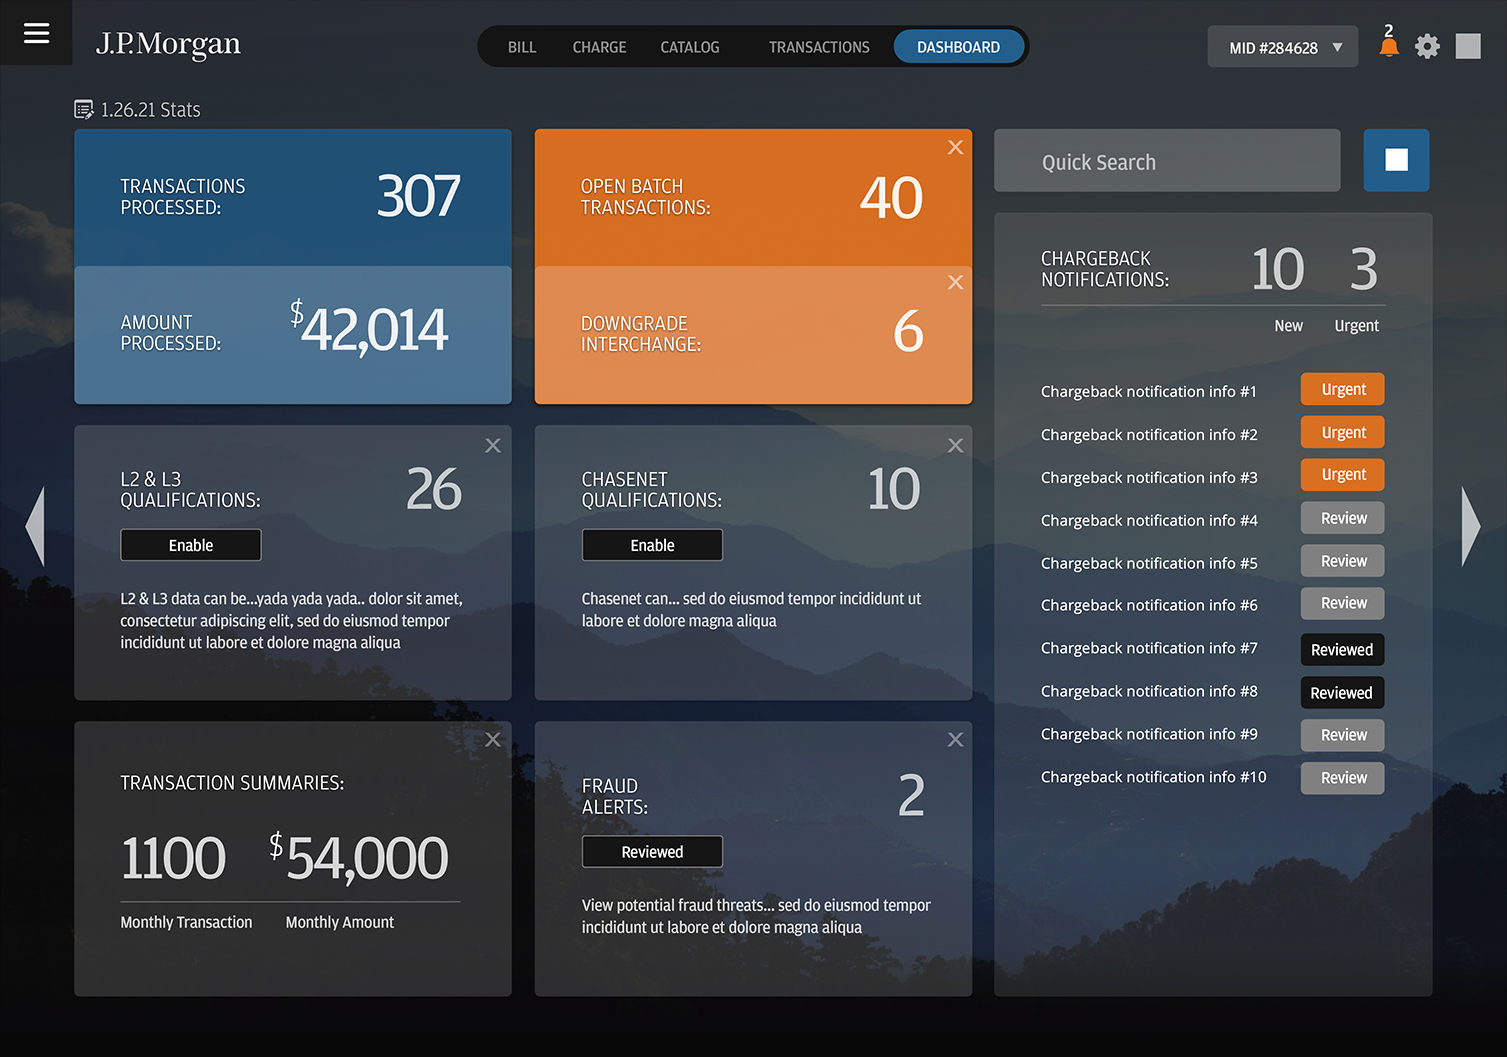The width and height of the screenshot is (1507, 1057).
Task: Switch to the TRANSACTIONS tab
Action: point(819,46)
